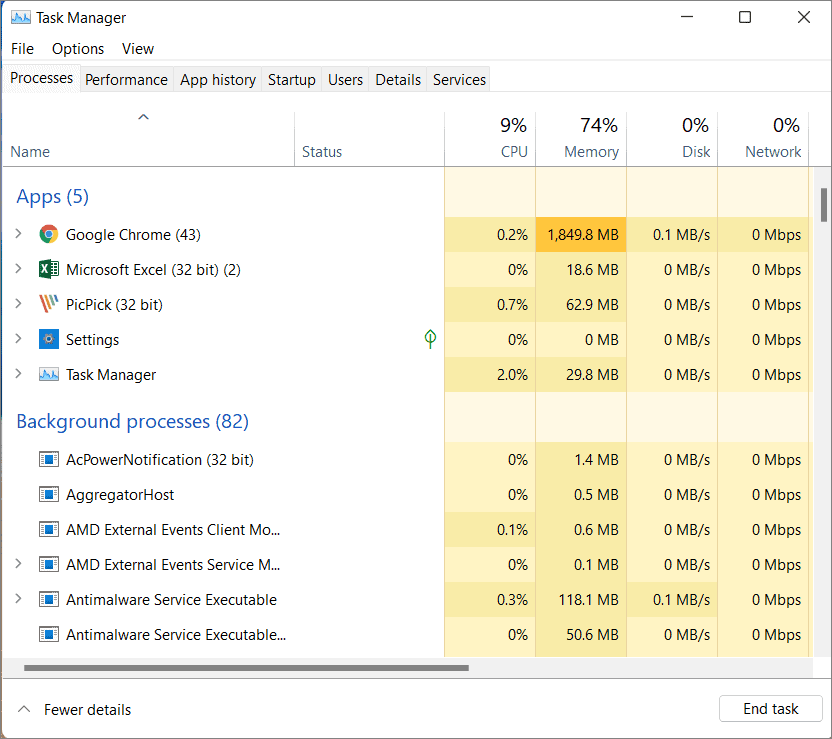Expand the AMD External Events Service entry
832x739 pixels.
(19, 563)
